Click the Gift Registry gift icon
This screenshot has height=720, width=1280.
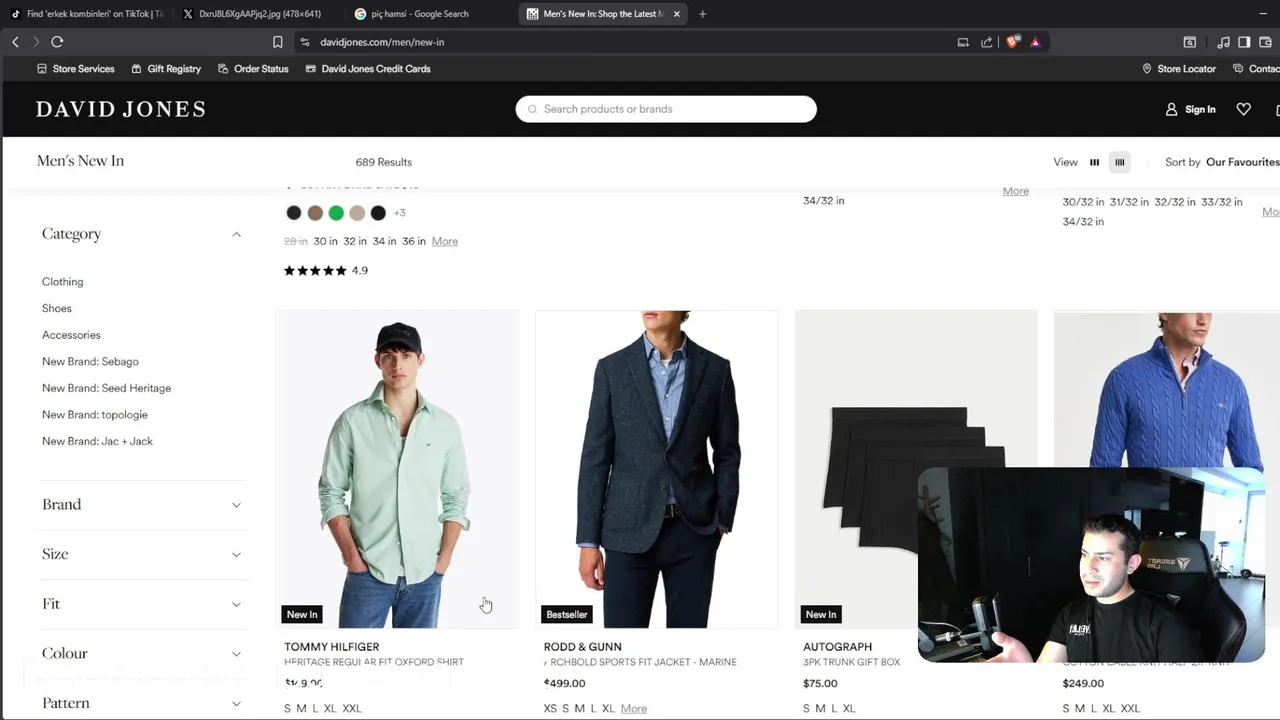136,69
